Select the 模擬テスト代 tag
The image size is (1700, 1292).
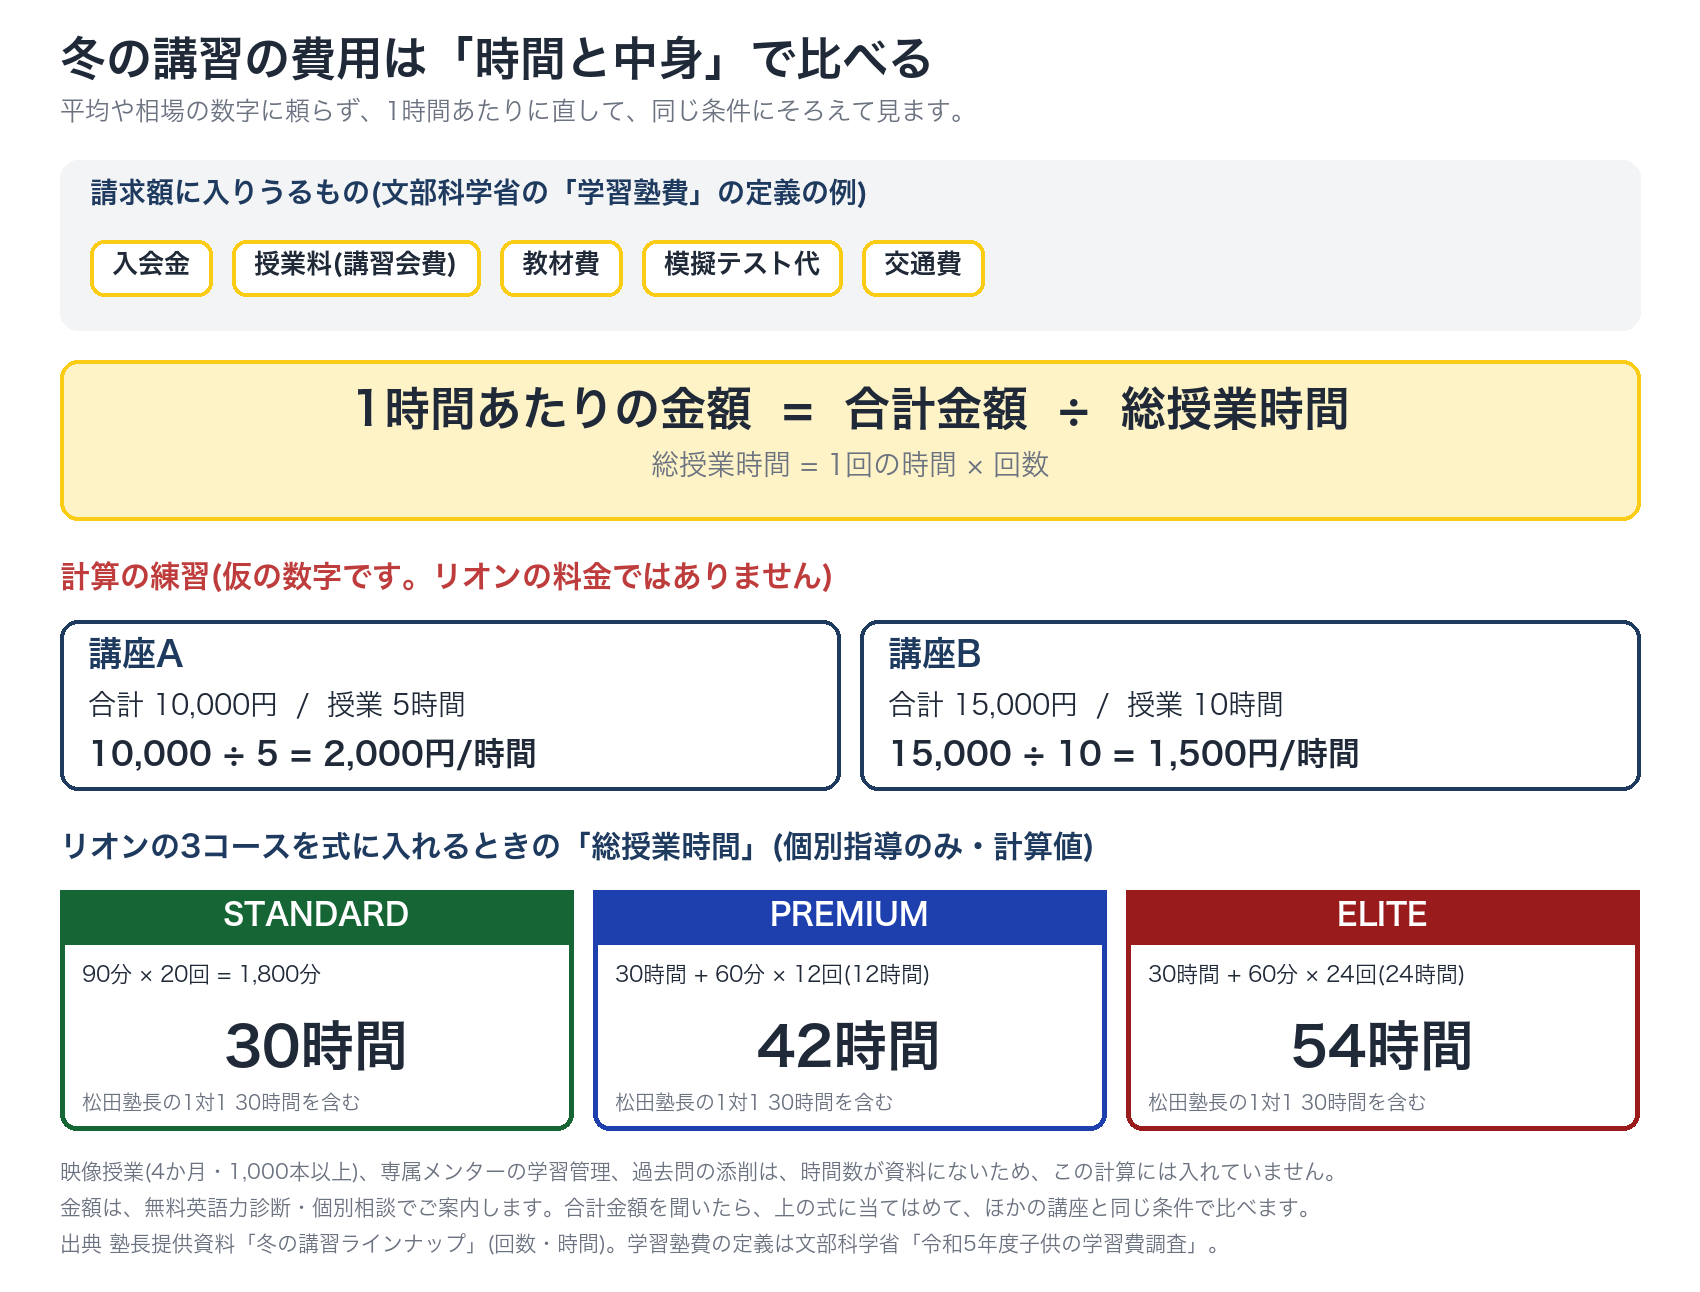pyautogui.click(x=742, y=268)
